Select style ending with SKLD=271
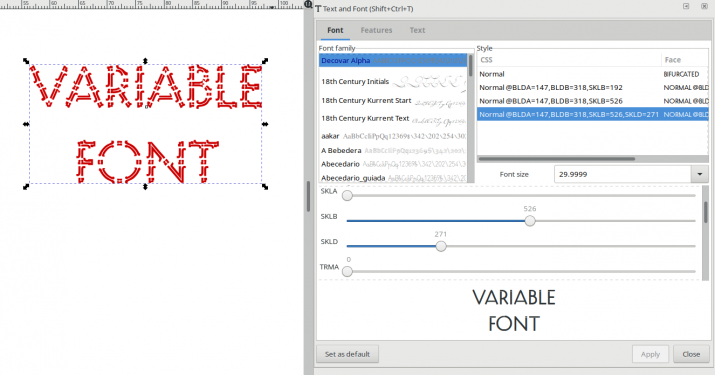This screenshot has height=375, width=715. tap(593, 115)
